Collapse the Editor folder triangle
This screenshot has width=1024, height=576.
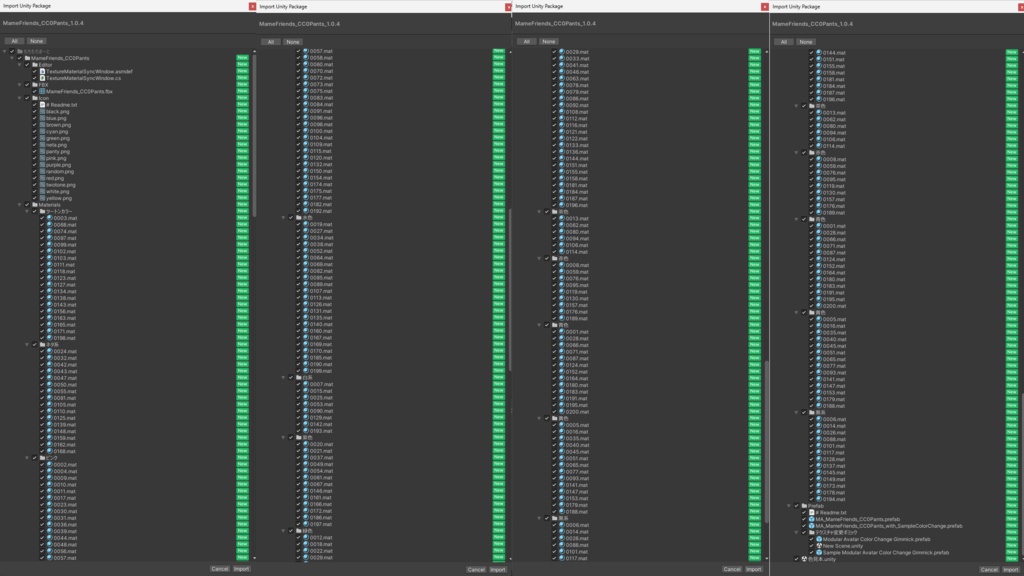click(x=20, y=65)
